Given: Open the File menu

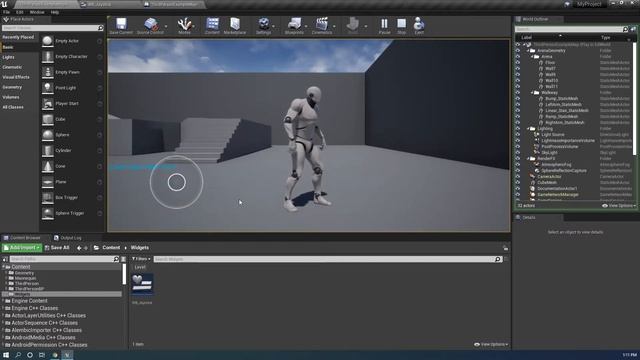Looking at the screenshot, I should pos(7,12).
